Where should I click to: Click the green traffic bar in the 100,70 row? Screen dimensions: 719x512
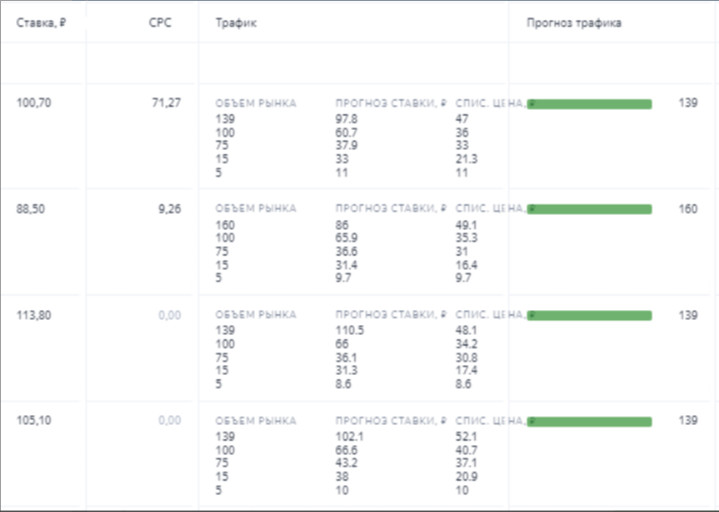coord(589,104)
